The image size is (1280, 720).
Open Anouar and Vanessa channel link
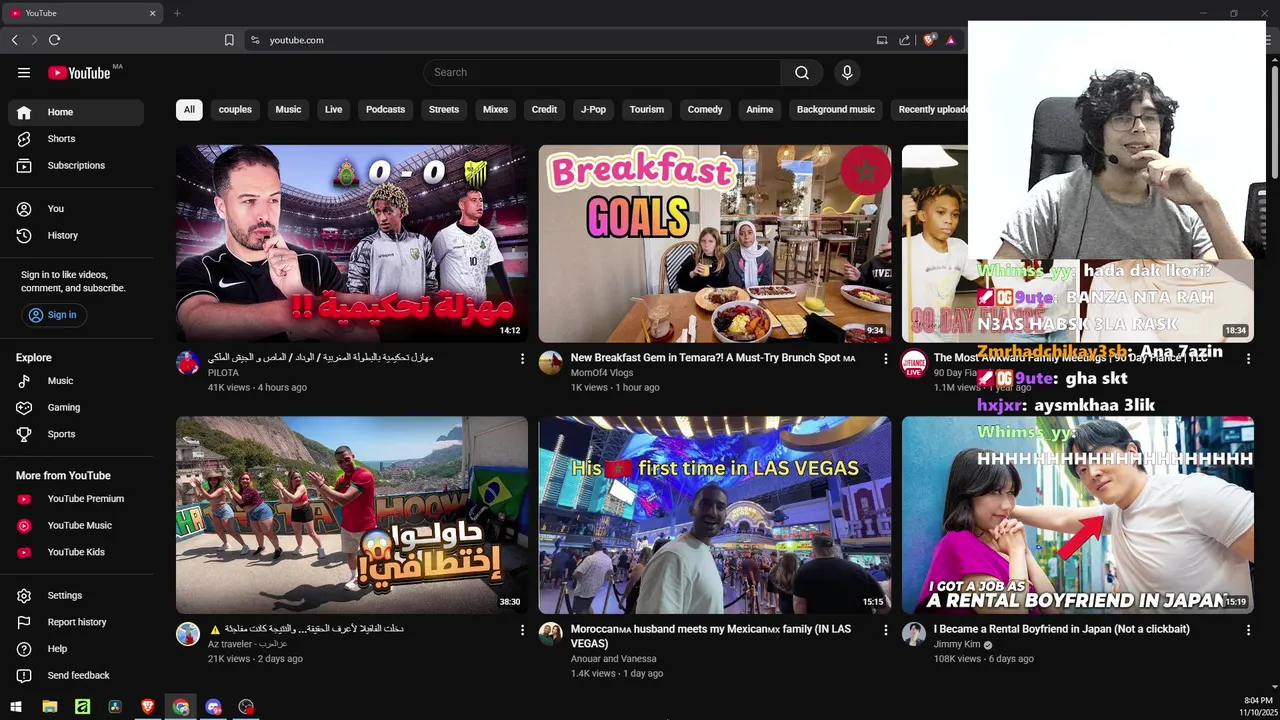(614, 659)
